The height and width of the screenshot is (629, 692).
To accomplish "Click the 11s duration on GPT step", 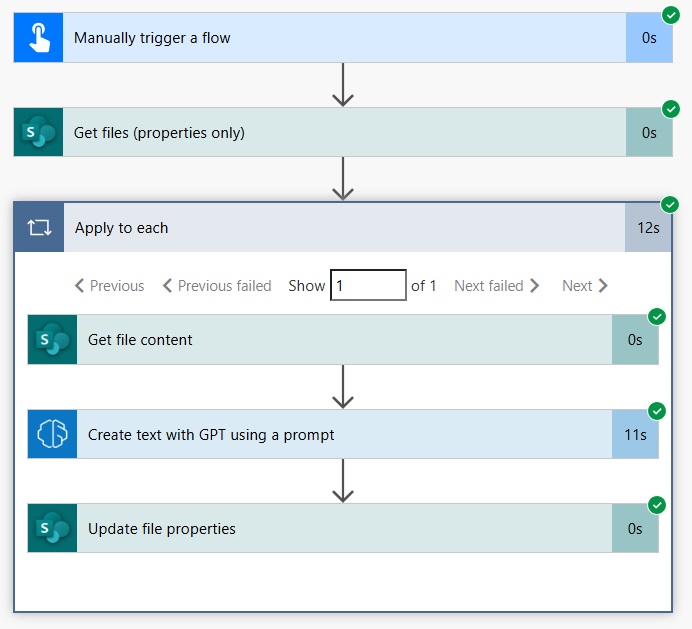I will [x=635, y=434].
